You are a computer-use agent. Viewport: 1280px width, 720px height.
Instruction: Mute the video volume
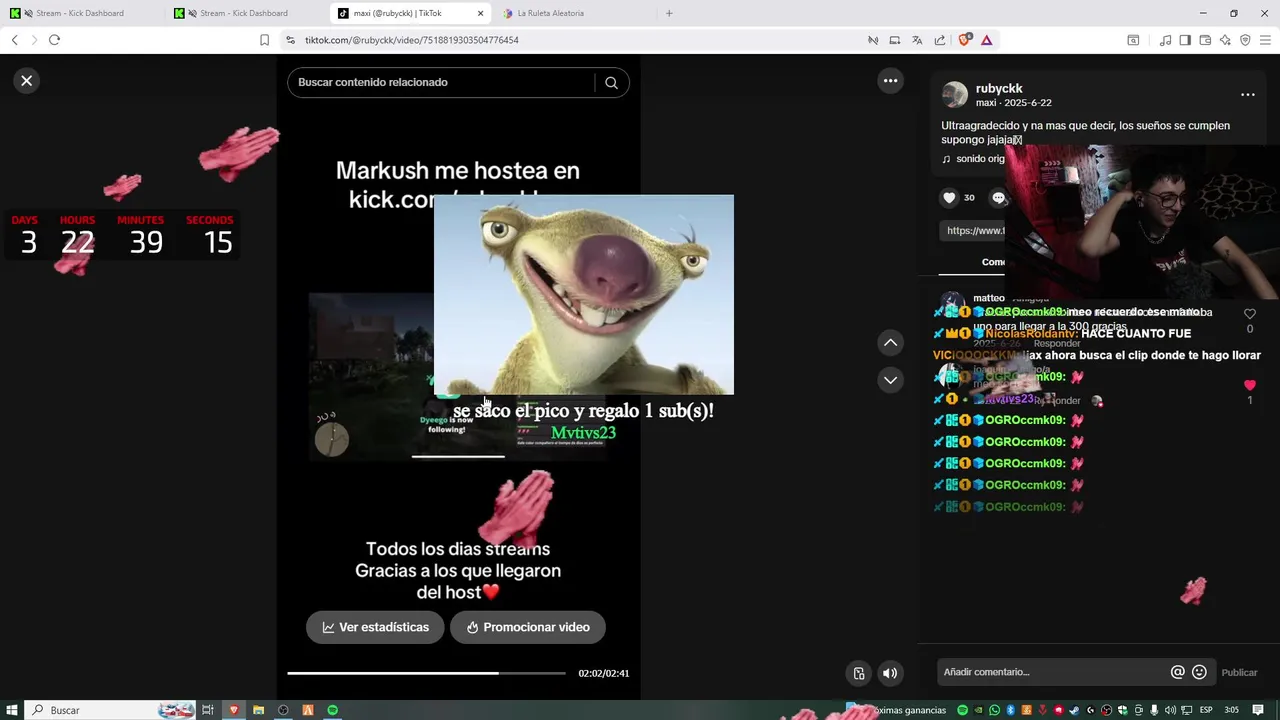(889, 673)
